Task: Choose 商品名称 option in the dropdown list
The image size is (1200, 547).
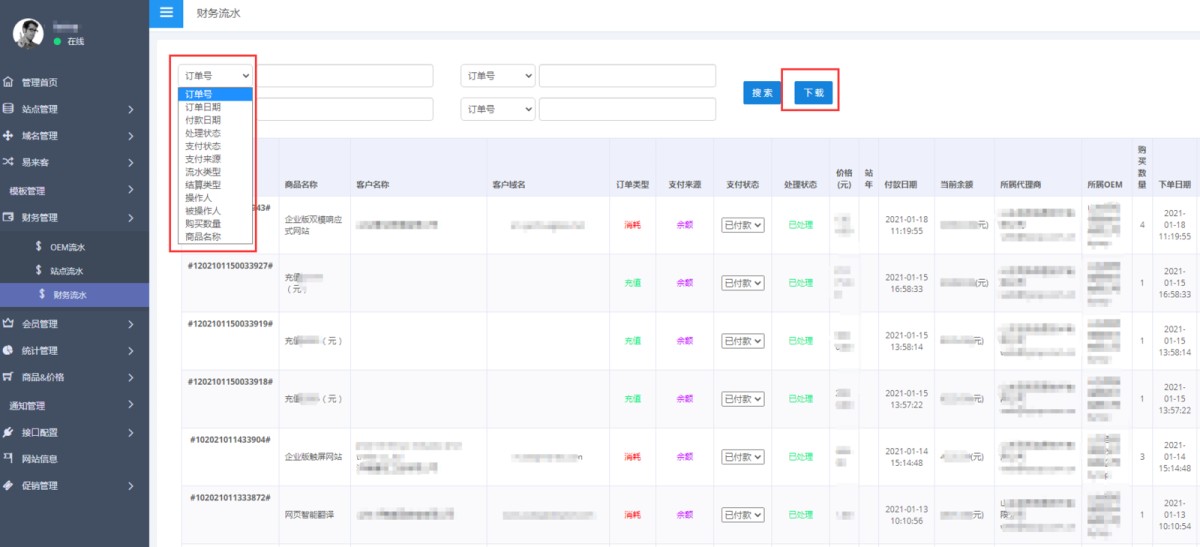Action: click(203, 237)
